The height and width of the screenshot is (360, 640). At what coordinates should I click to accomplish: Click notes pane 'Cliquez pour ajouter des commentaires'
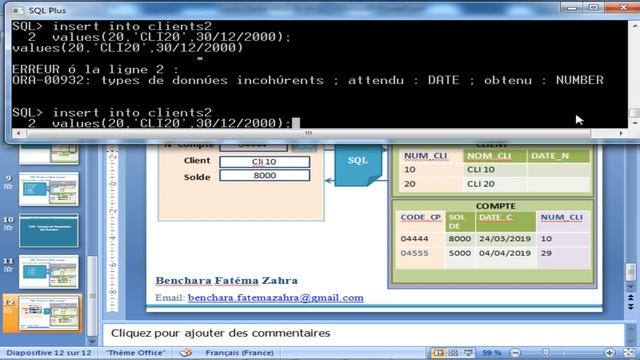coord(220,333)
